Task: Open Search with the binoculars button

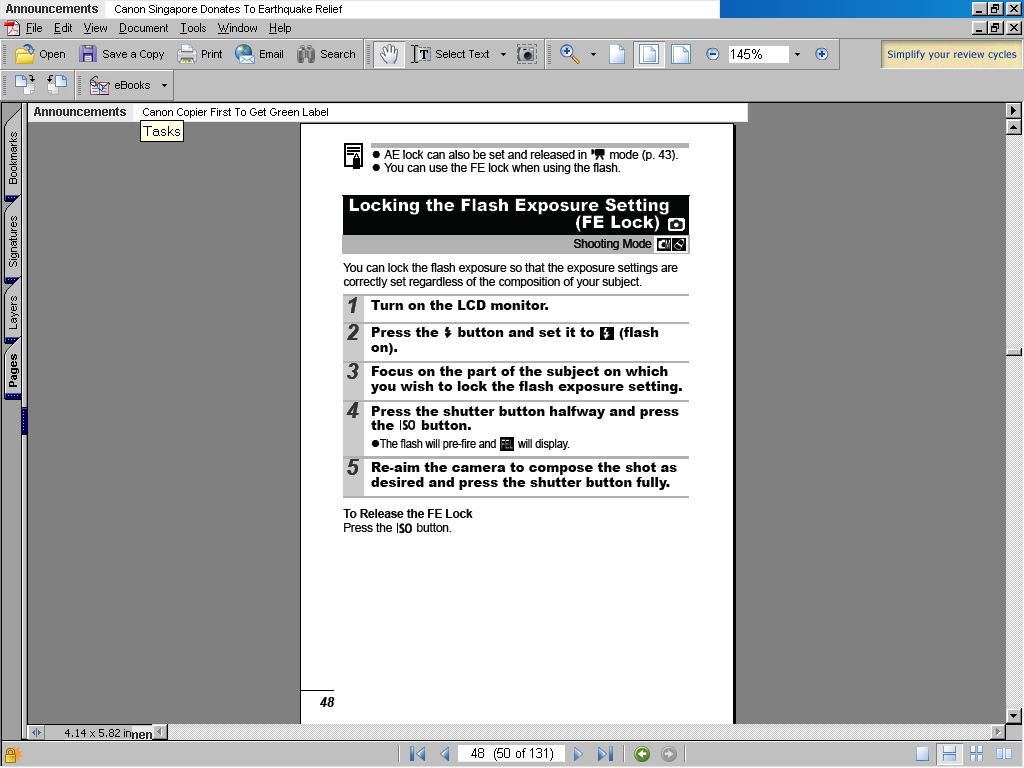Action: point(326,54)
